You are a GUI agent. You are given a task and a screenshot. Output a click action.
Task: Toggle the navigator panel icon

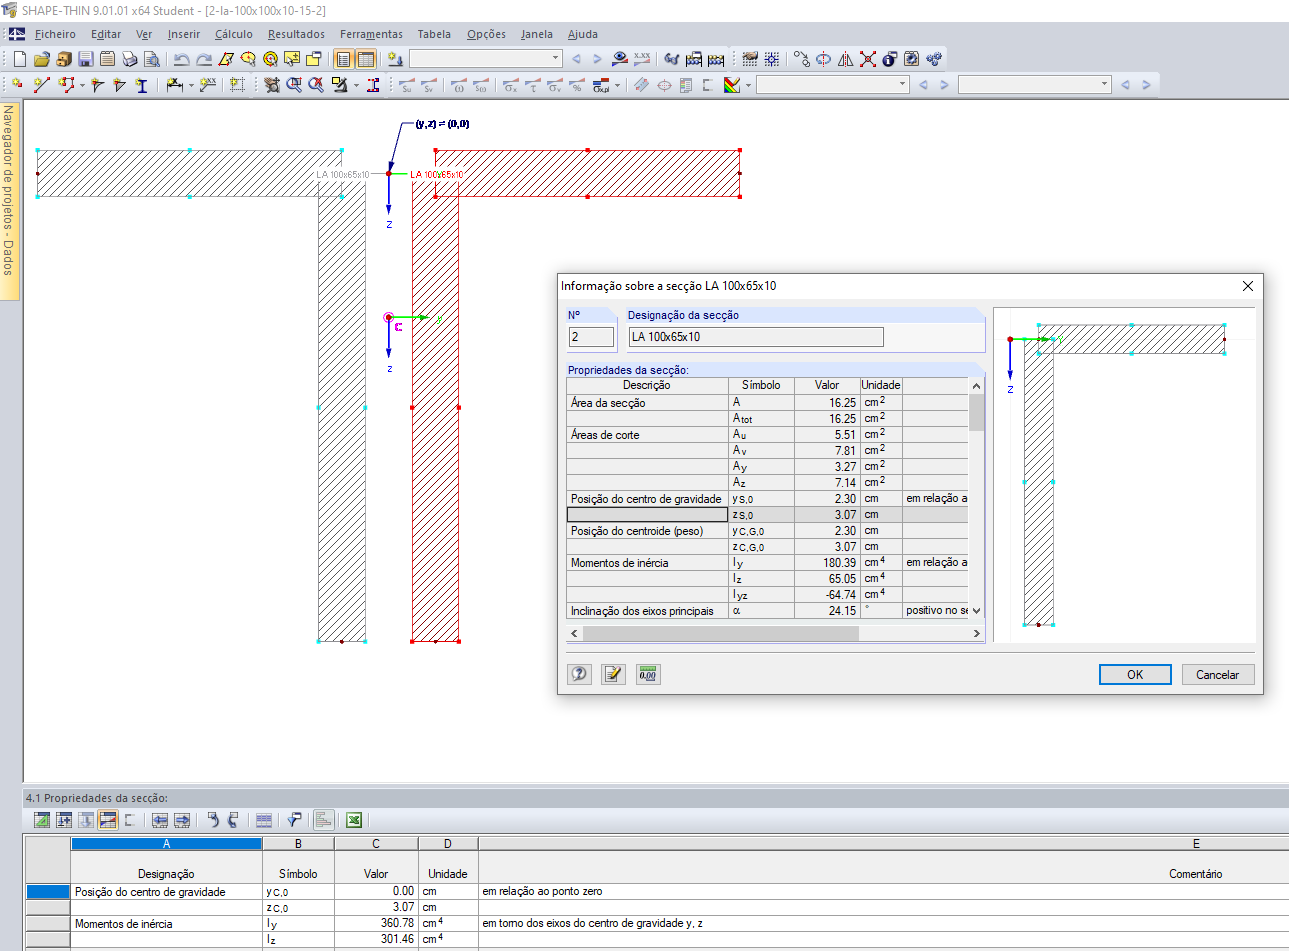[x=344, y=59]
